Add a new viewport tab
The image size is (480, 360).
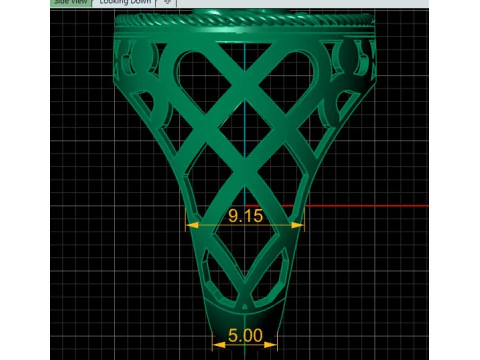167,3
